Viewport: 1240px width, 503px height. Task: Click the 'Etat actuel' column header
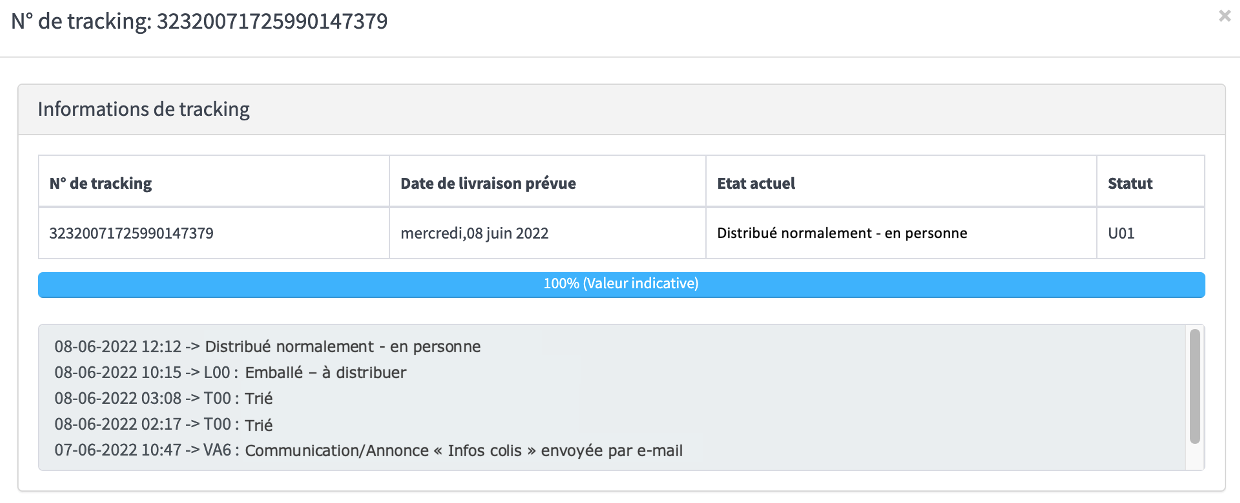pyautogui.click(x=756, y=183)
